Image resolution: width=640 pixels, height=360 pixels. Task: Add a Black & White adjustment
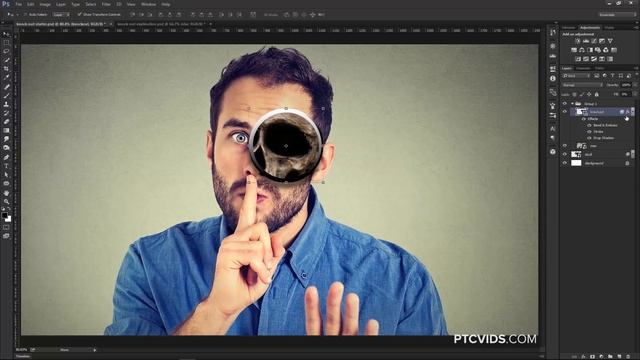coord(590,50)
